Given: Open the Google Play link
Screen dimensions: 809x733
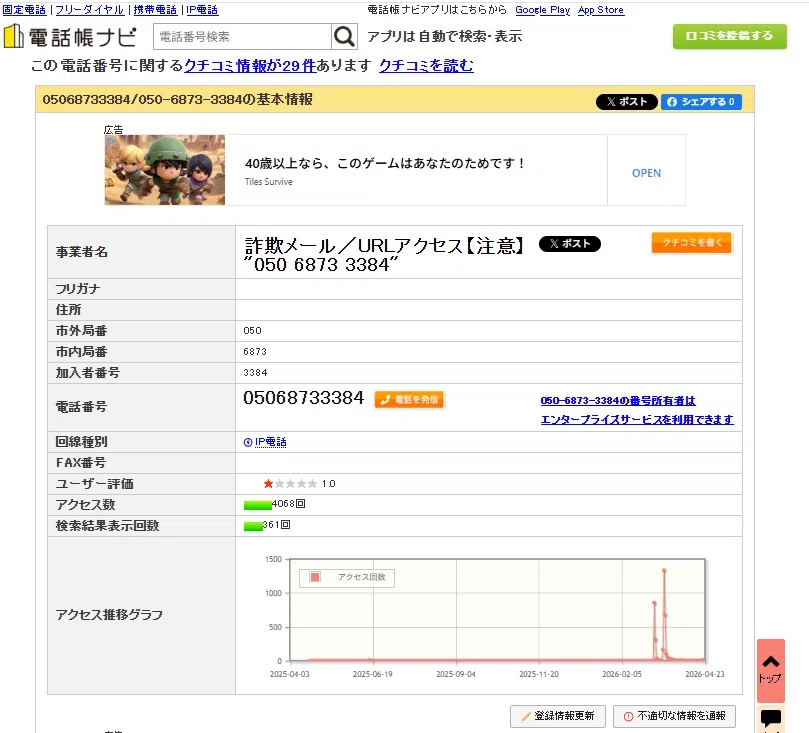Looking at the screenshot, I should (x=542, y=10).
